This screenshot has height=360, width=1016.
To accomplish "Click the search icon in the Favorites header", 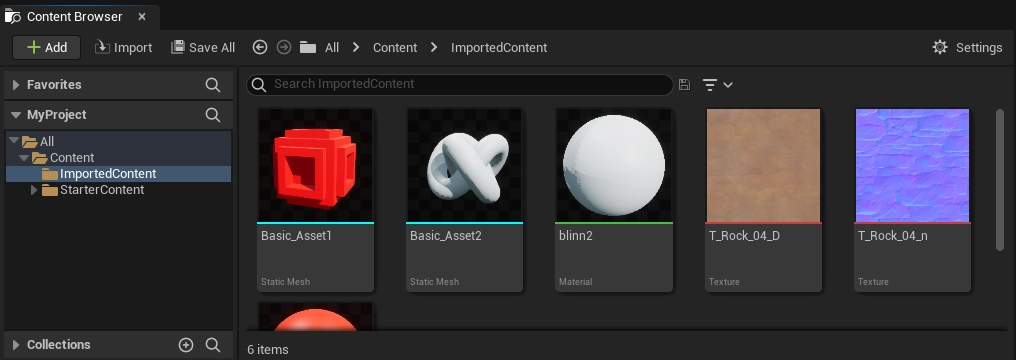I will point(213,85).
